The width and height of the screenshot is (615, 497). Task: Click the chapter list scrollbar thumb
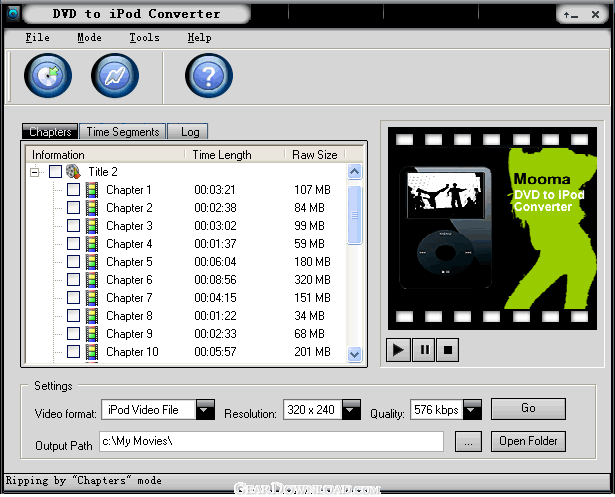coord(355,215)
